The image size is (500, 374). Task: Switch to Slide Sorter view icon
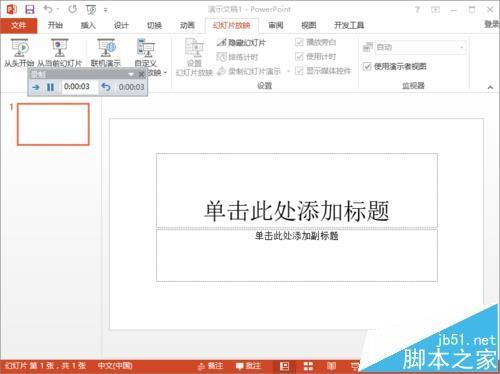[308, 366]
